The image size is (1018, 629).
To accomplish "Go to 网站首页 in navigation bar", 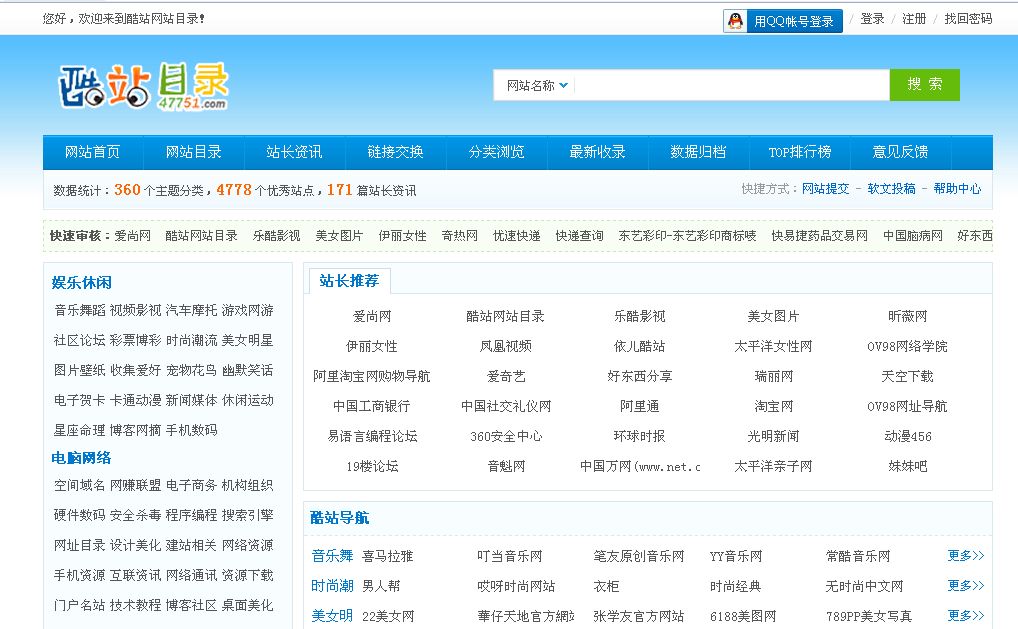I will (x=92, y=152).
